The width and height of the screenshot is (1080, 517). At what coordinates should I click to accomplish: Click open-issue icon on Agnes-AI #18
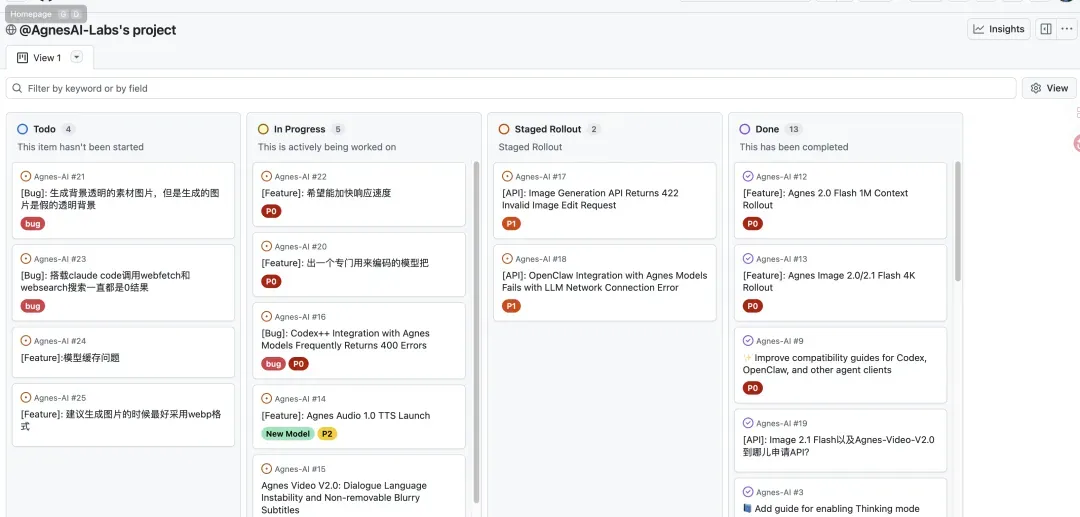point(508,259)
